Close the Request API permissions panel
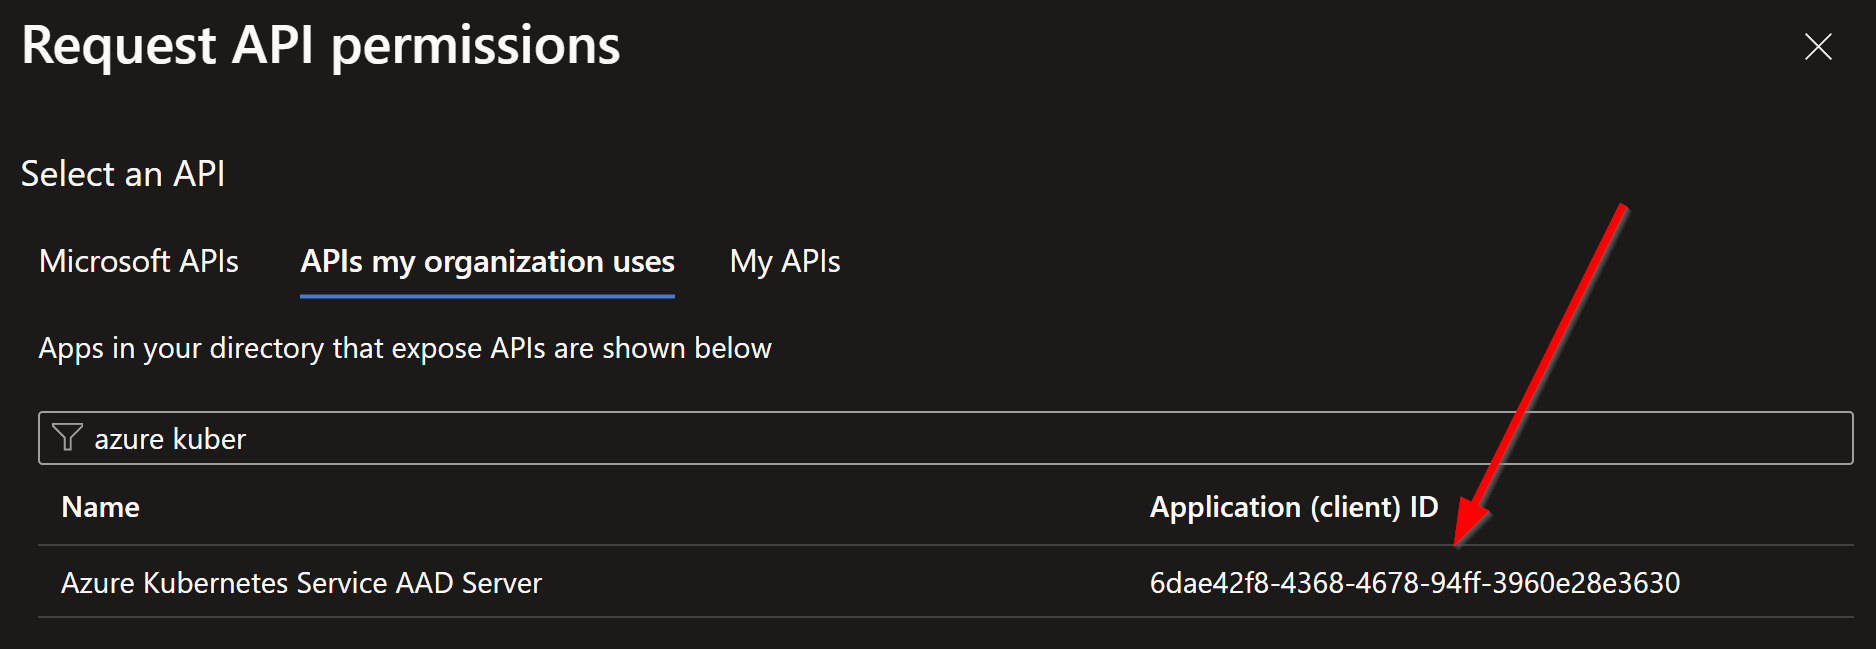1876x649 pixels. point(1818,46)
